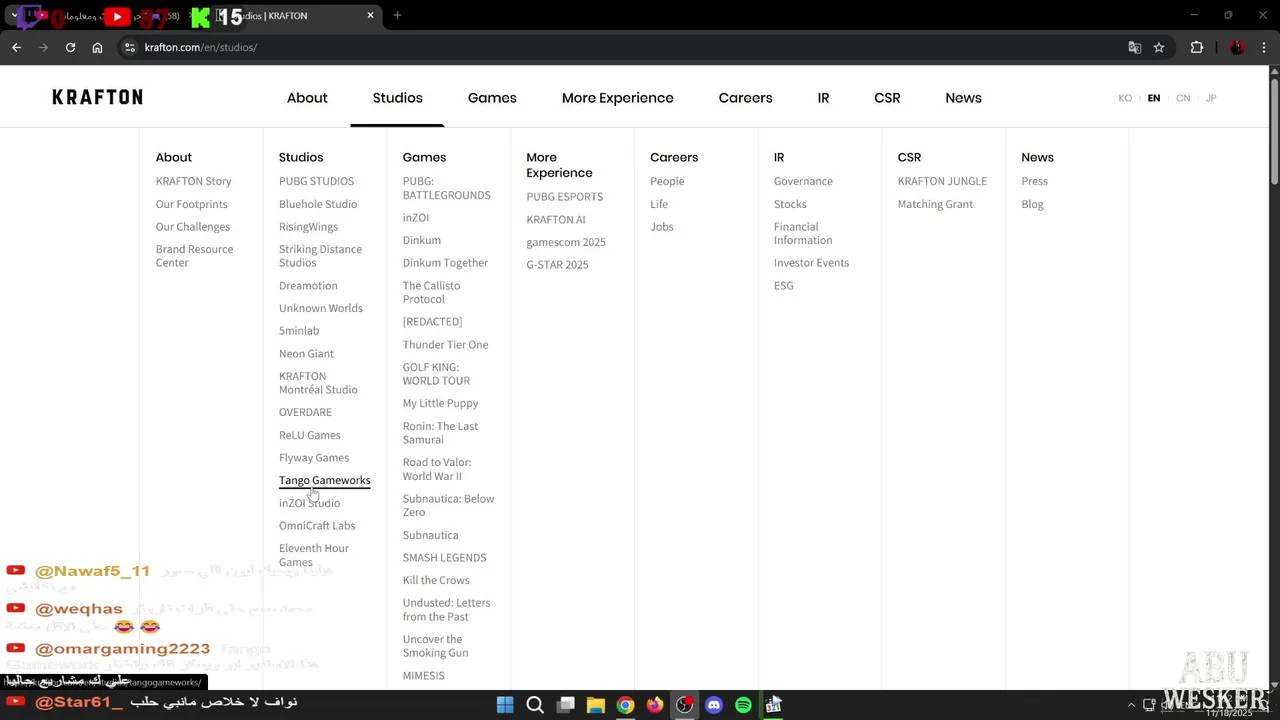Open More Experience in the top navigation
The width and height of the screenshot is (1280, 720).
(x=617, y=98)
